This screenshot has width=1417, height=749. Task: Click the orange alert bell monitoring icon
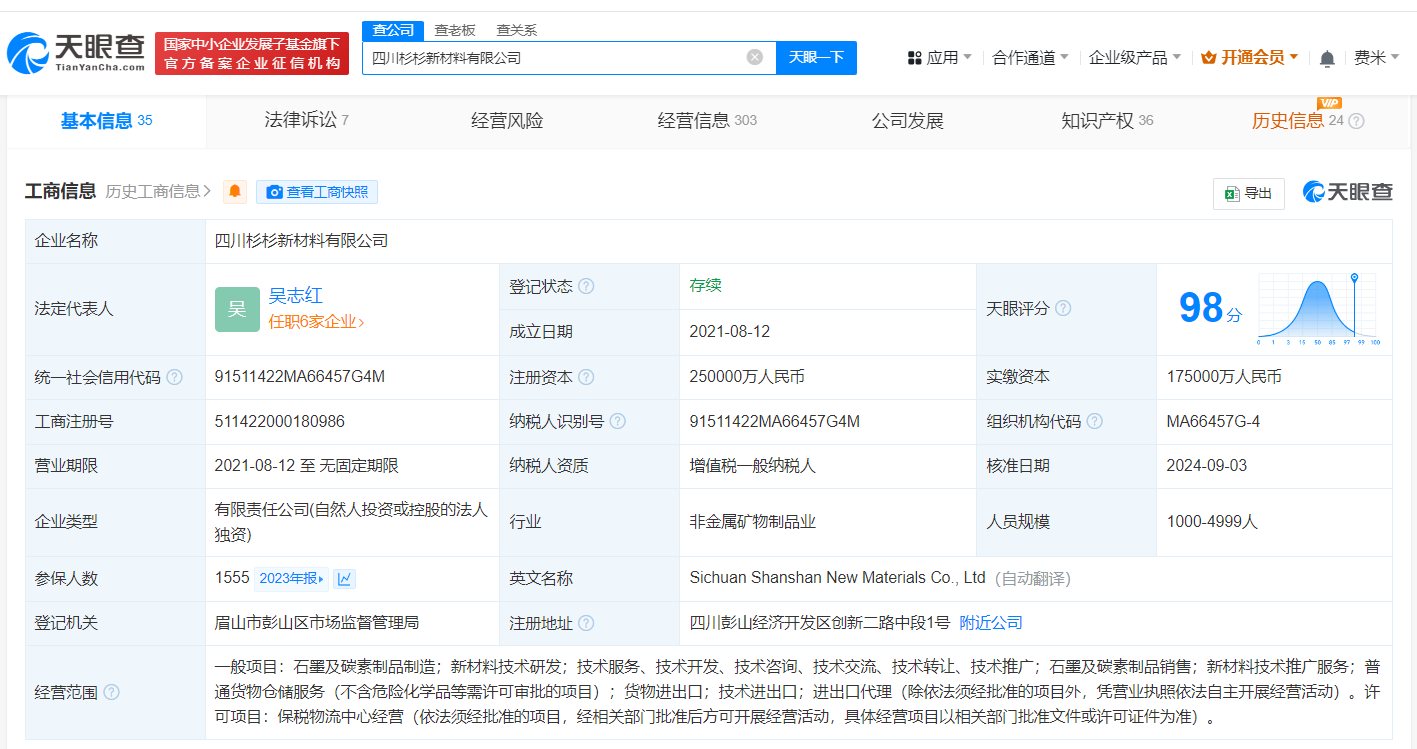coord(235,192)
